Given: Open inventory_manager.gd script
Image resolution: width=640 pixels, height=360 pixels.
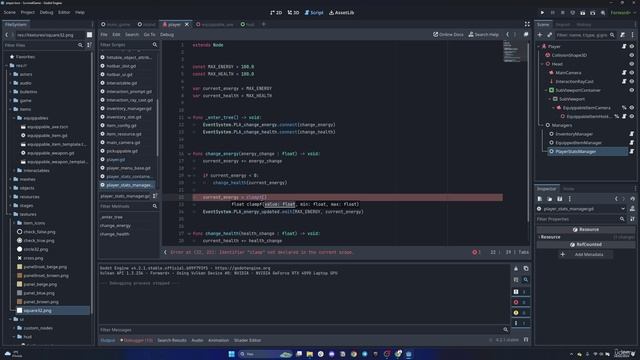Looking at the screenshot, I should (129, 109).
